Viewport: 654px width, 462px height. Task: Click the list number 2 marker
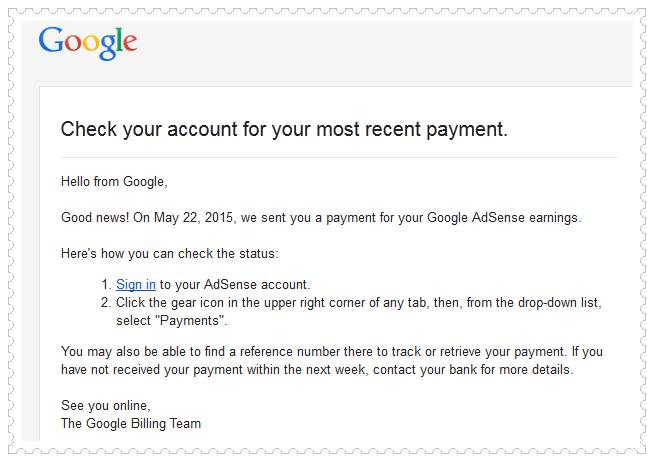(x=106, y=302)
